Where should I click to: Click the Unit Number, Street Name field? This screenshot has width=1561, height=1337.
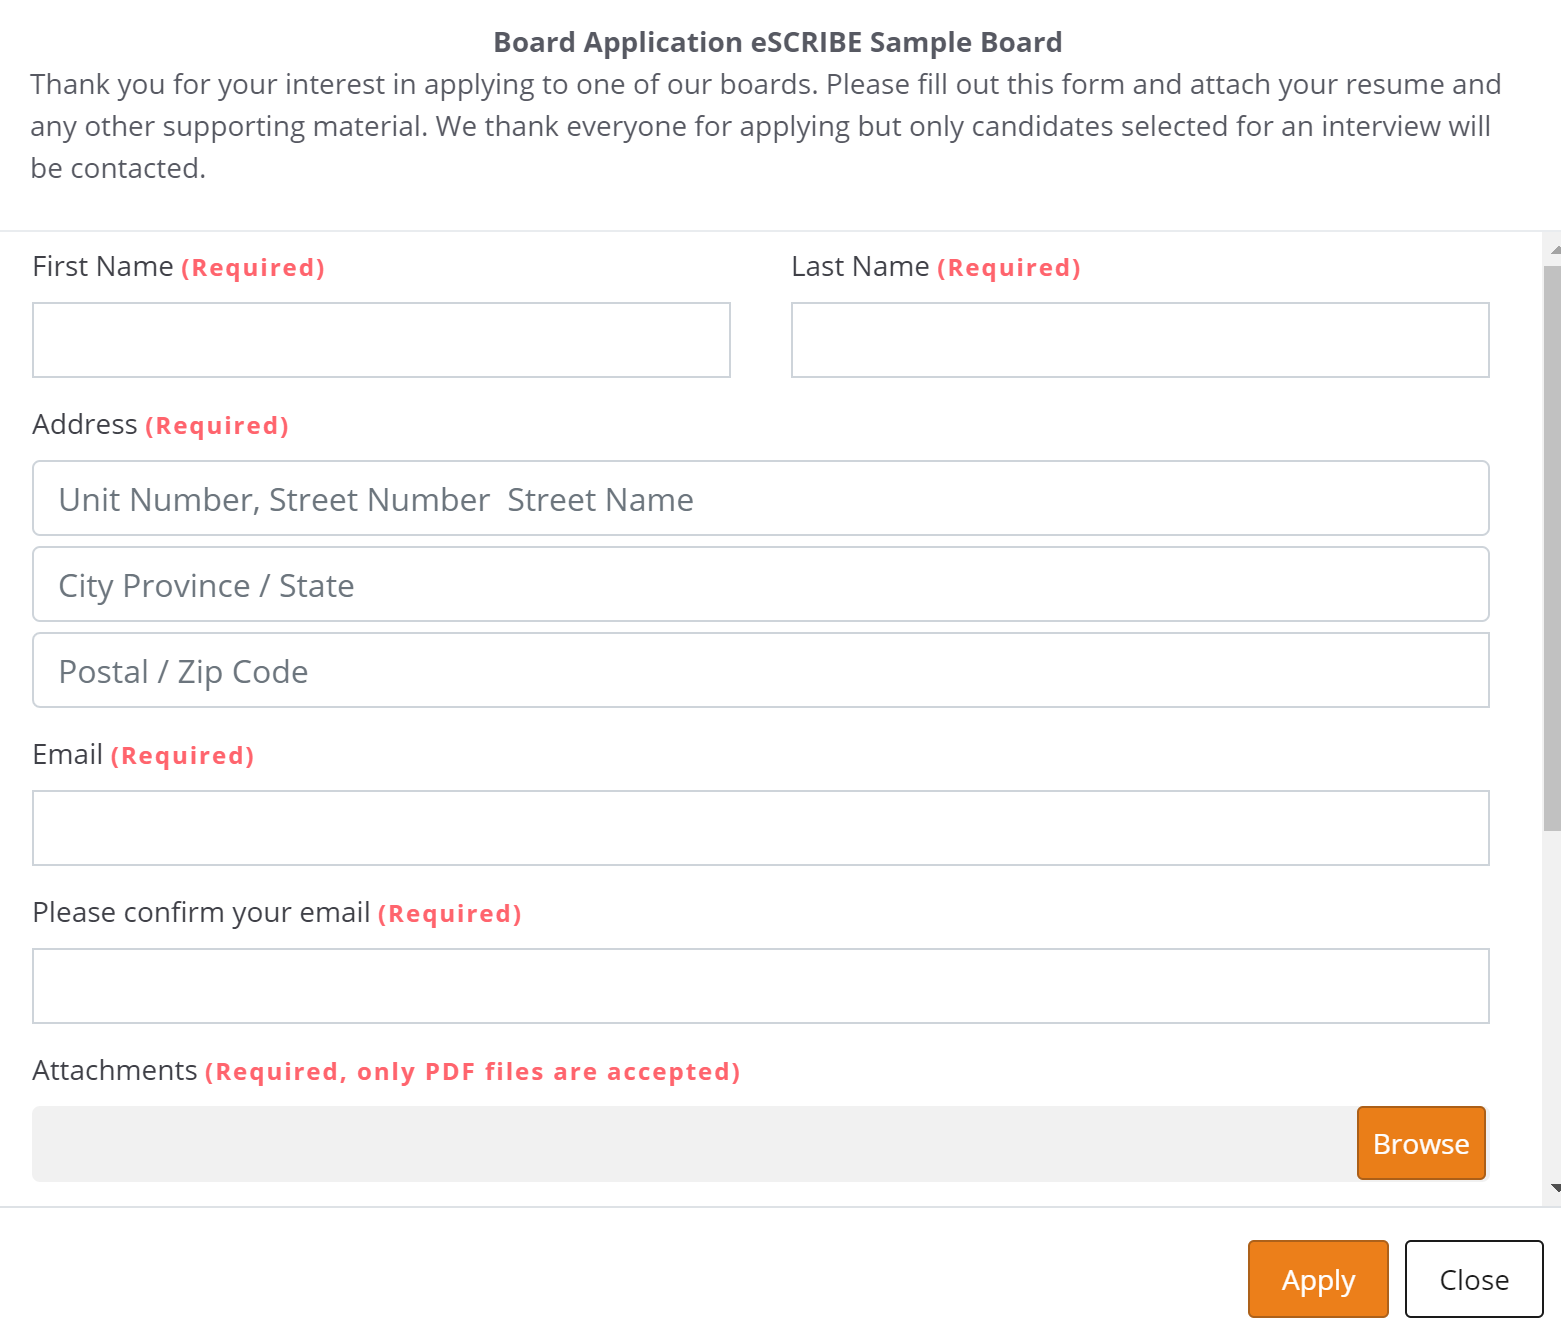pos(760,498)
